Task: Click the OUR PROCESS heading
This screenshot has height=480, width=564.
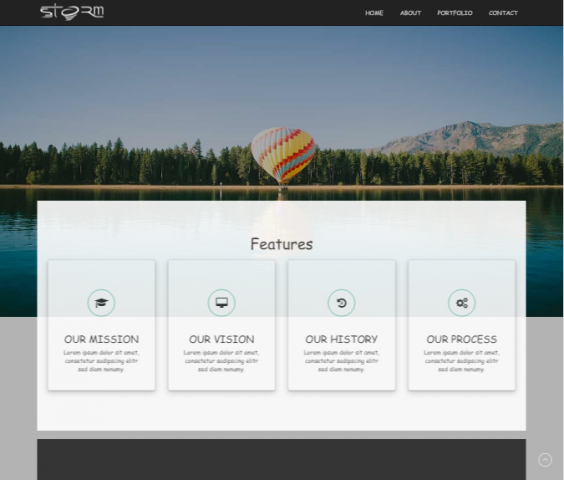Action: 462,339
